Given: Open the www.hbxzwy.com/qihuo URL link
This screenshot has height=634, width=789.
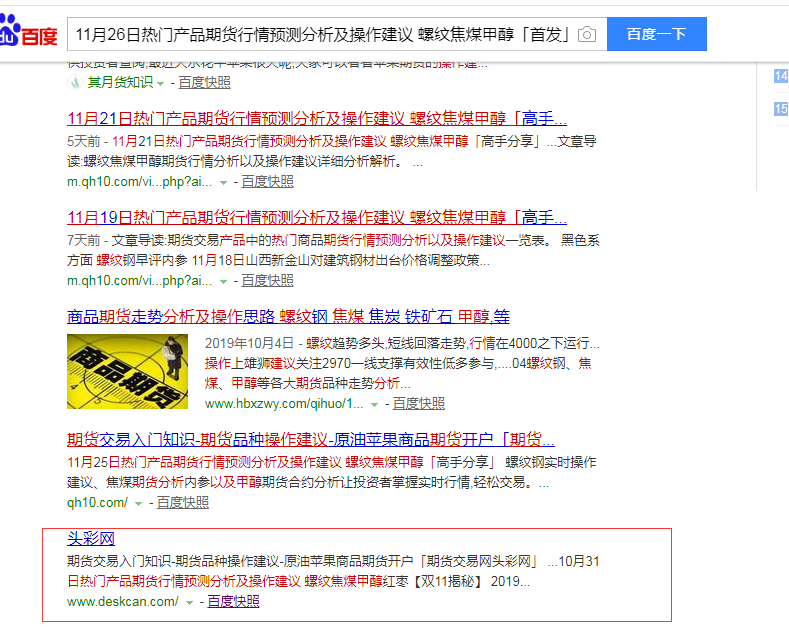Looking at the screenshot, I should pos(284,404).
